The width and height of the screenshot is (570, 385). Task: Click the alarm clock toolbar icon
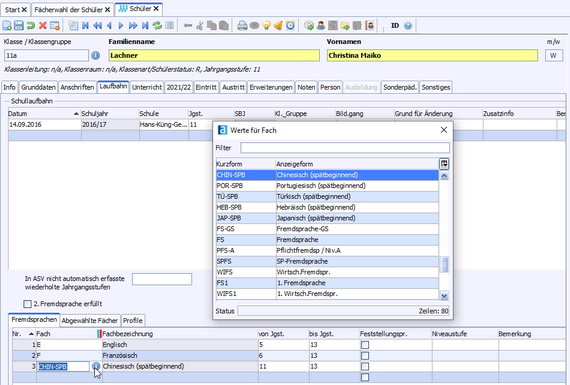tap(290, 25)
